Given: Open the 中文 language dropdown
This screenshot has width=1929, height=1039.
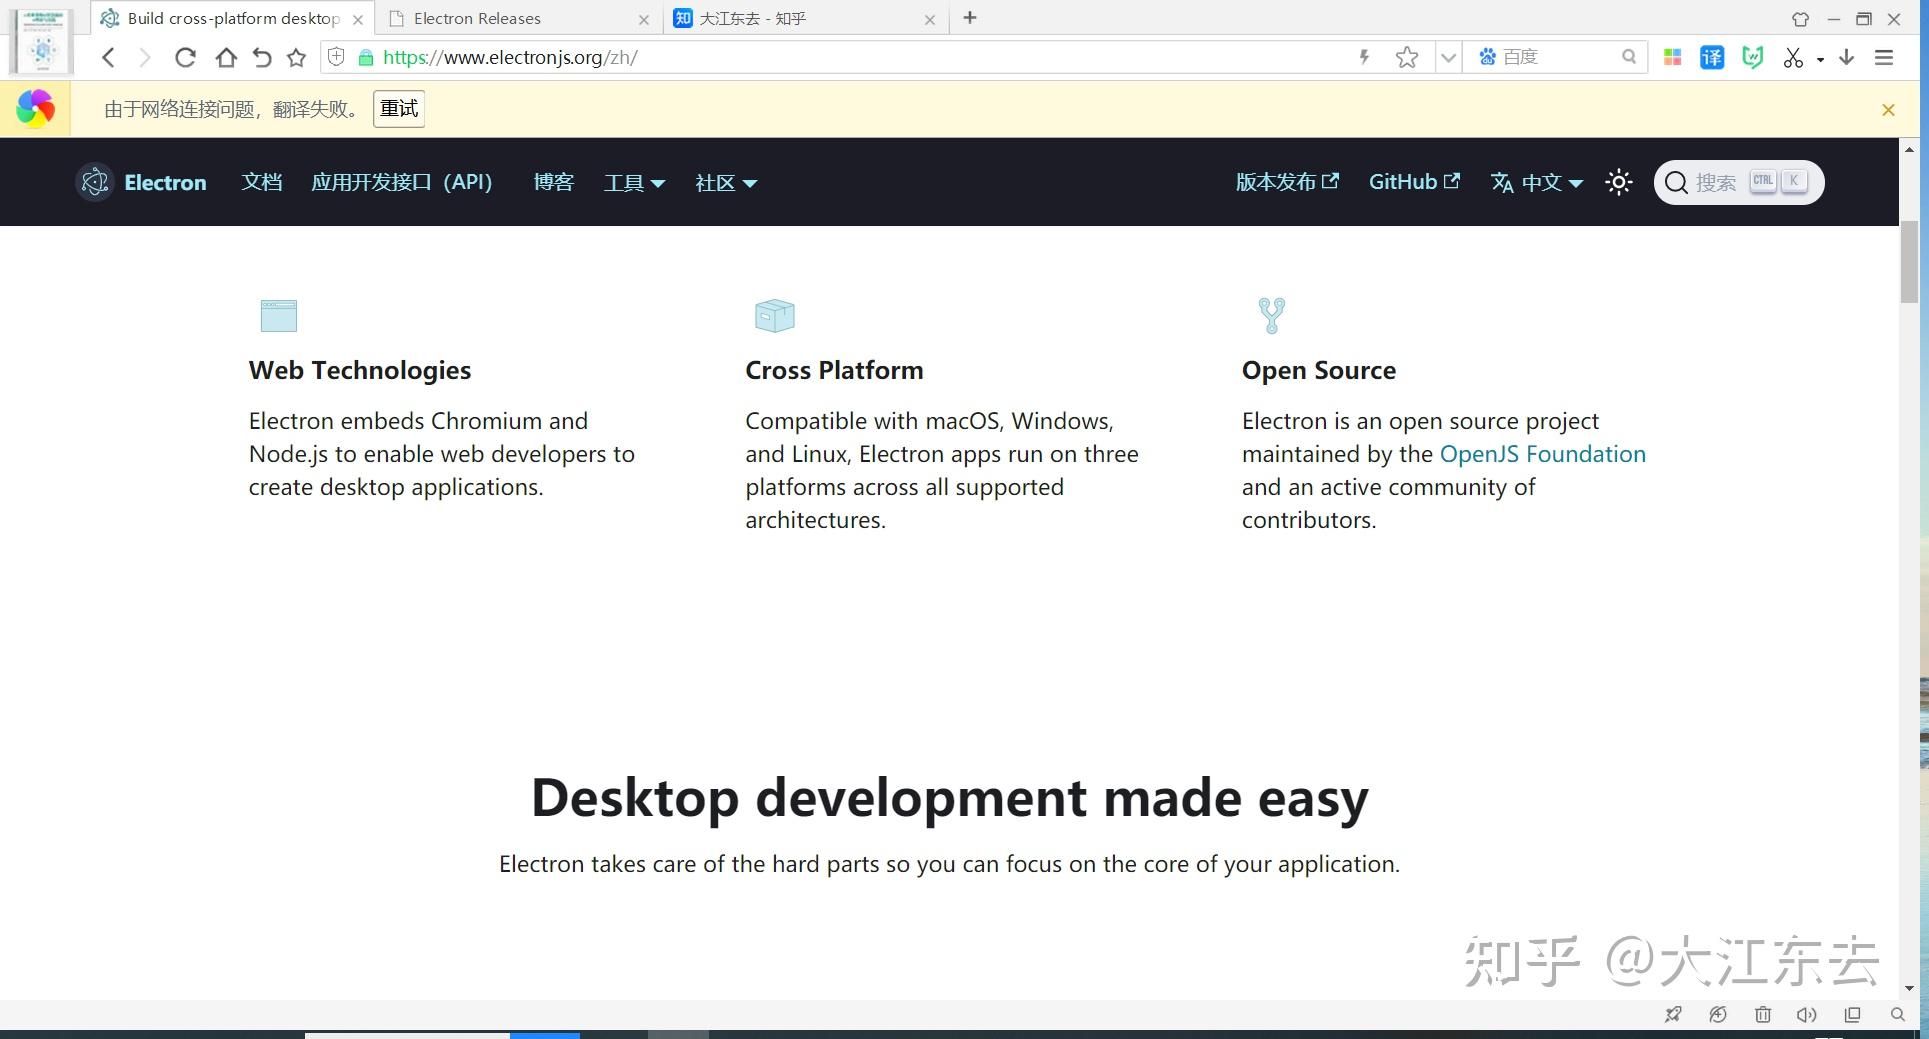Looking at the screenshot, I should 1537,182.
